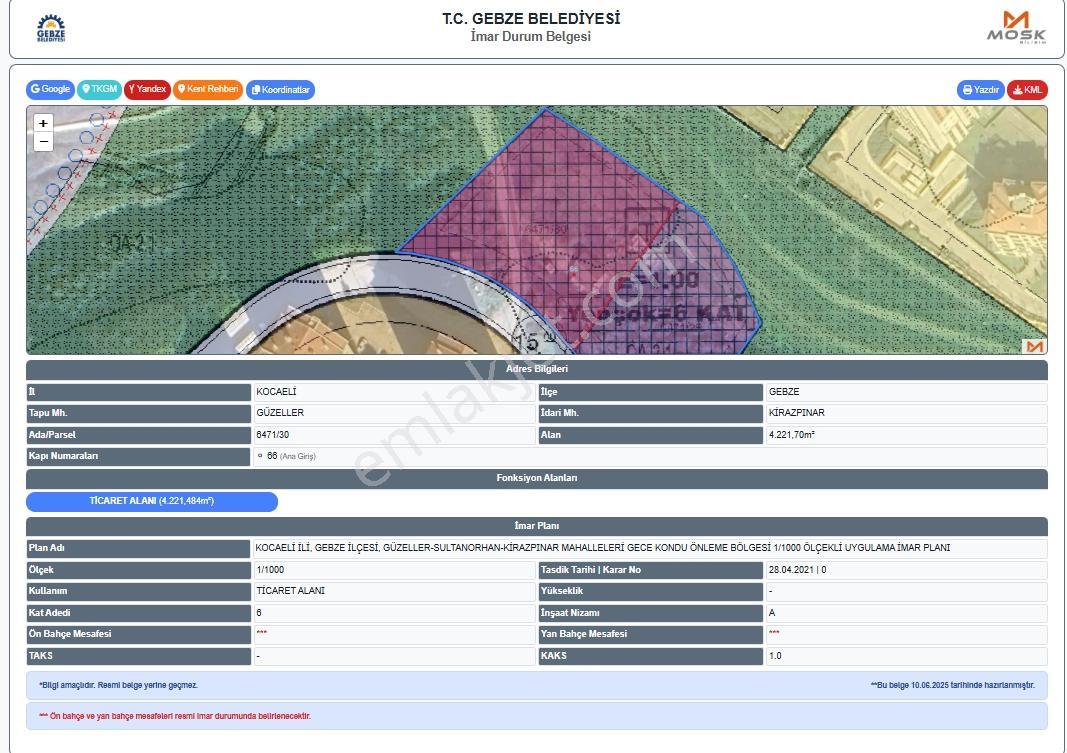This screenshot has height=753, width=1067.
Task: Print the document with Yazdır
Action: (x=981, y=90)
